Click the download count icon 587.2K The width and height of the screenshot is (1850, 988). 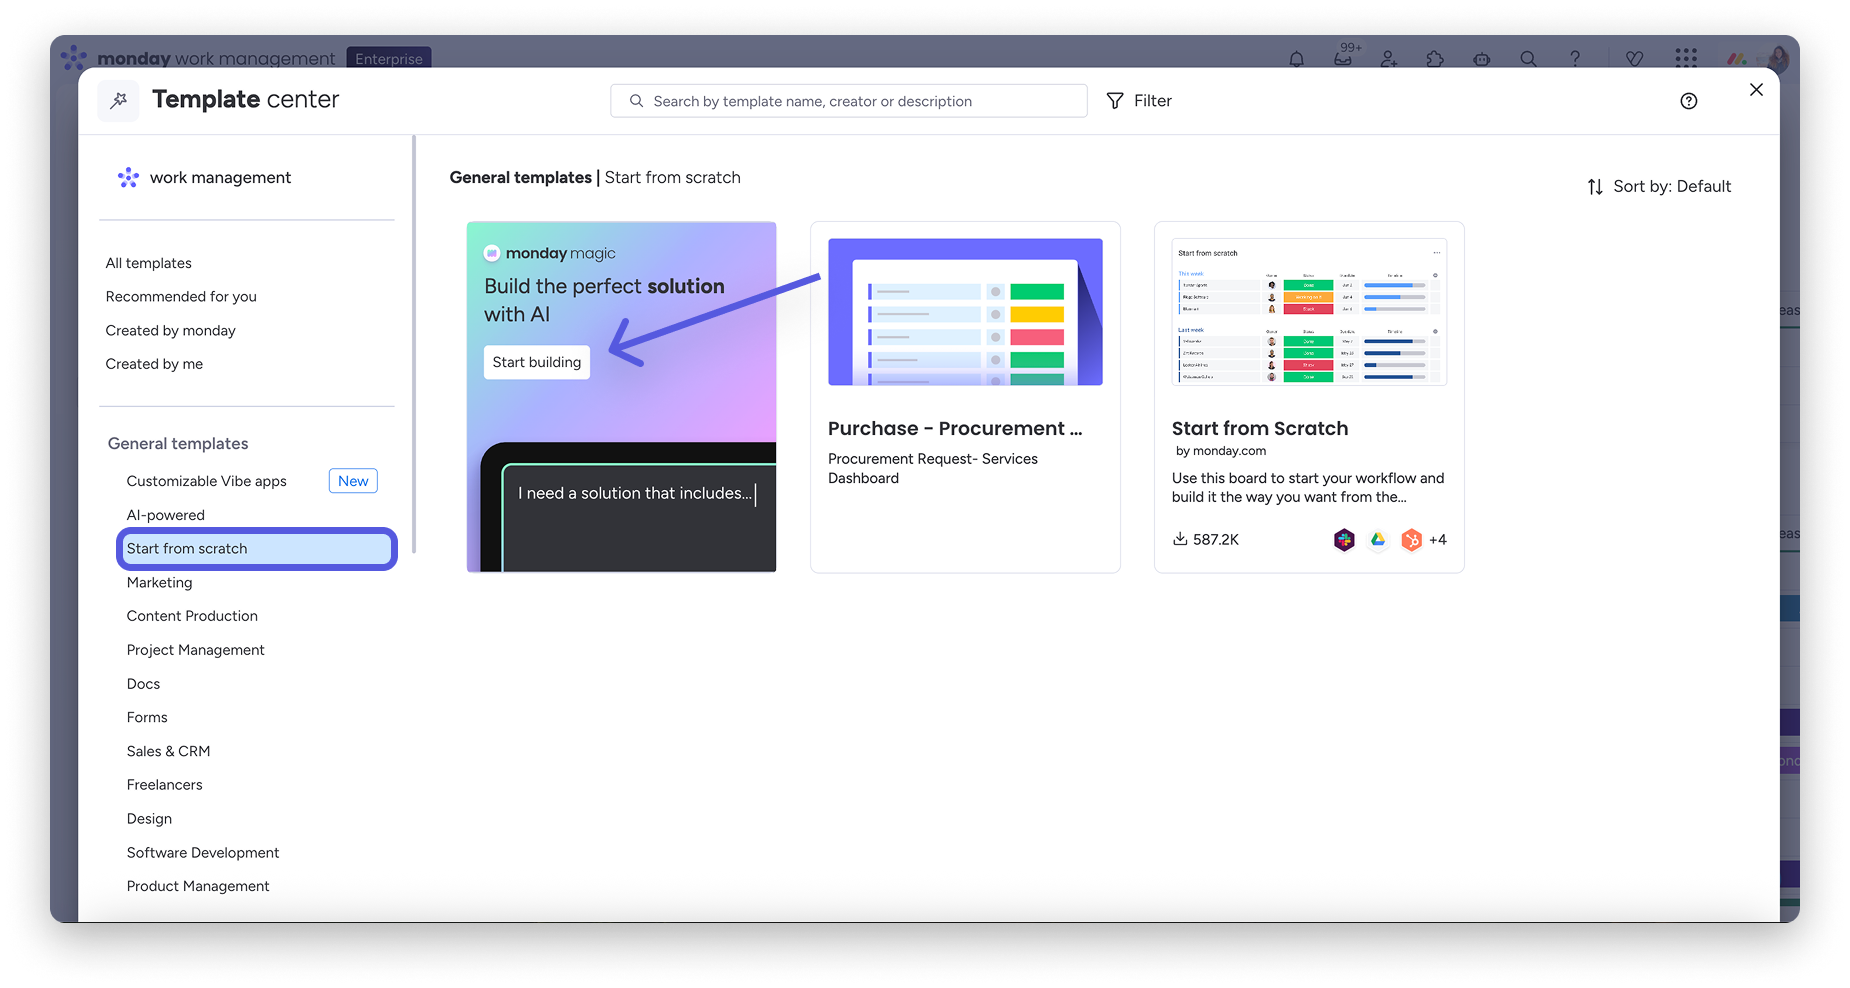click(x=1180, y=539)
